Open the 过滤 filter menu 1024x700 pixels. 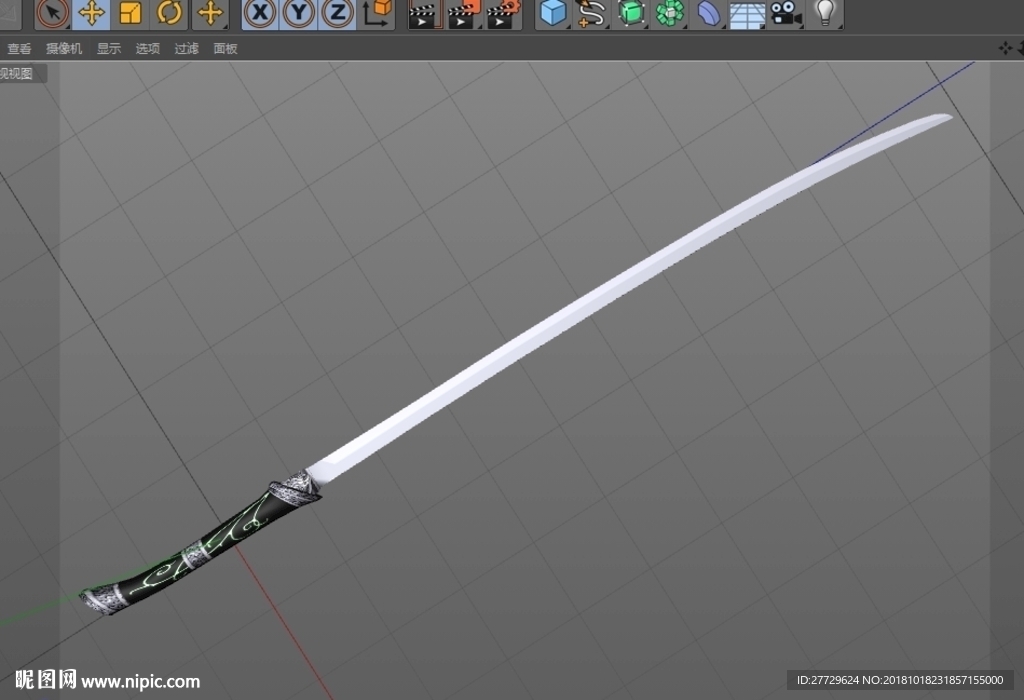tap(187, 48)
